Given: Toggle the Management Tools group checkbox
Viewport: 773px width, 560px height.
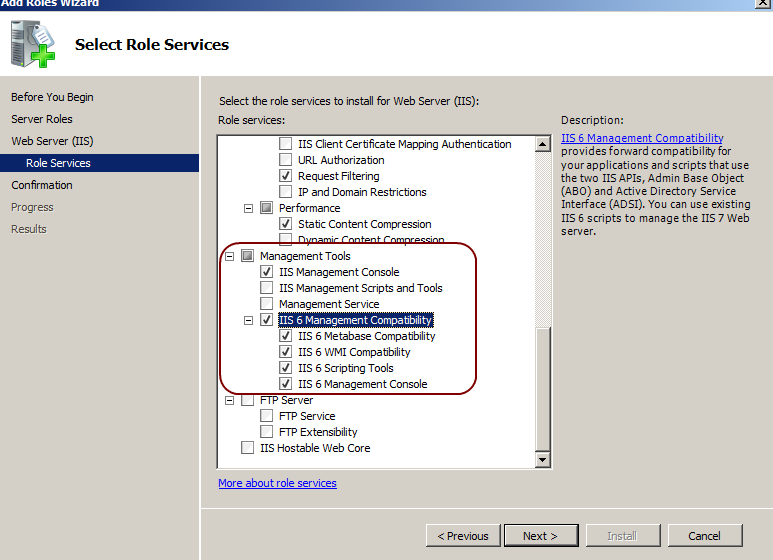Looking at the screenshot, I should [x=247, y=255].
